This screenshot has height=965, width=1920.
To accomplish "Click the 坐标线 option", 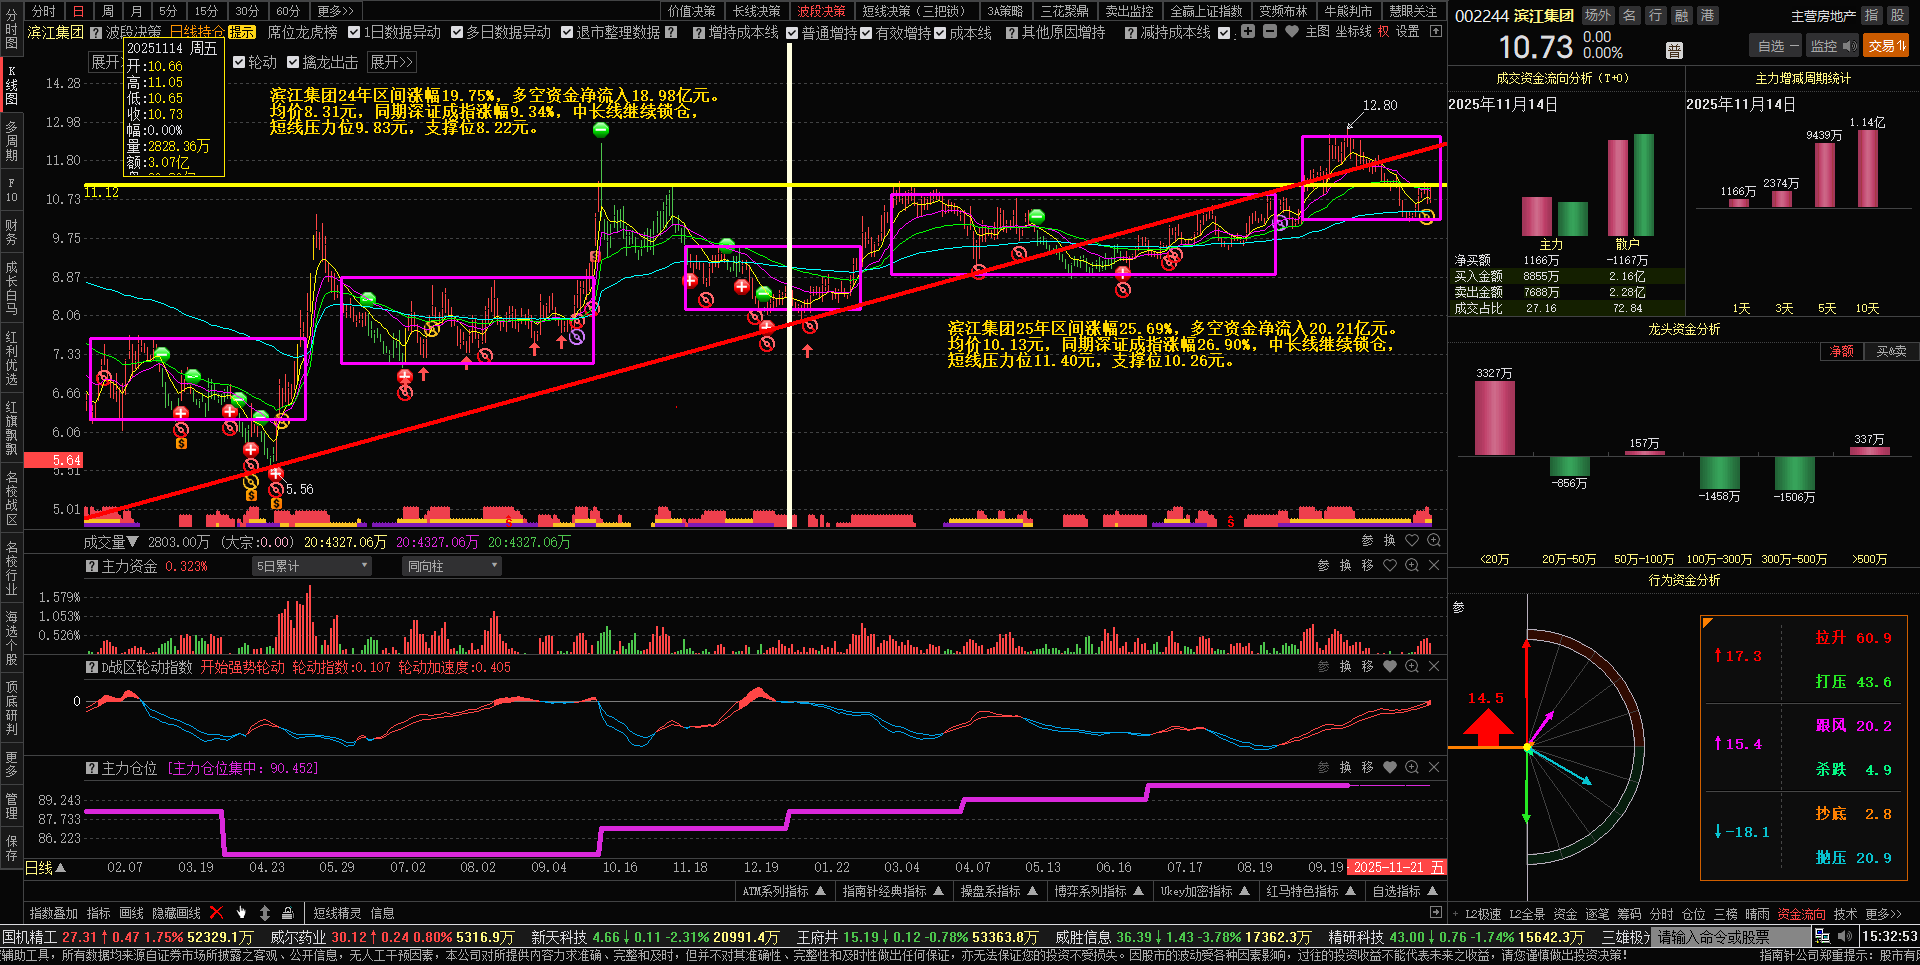I will [1353, 32].
